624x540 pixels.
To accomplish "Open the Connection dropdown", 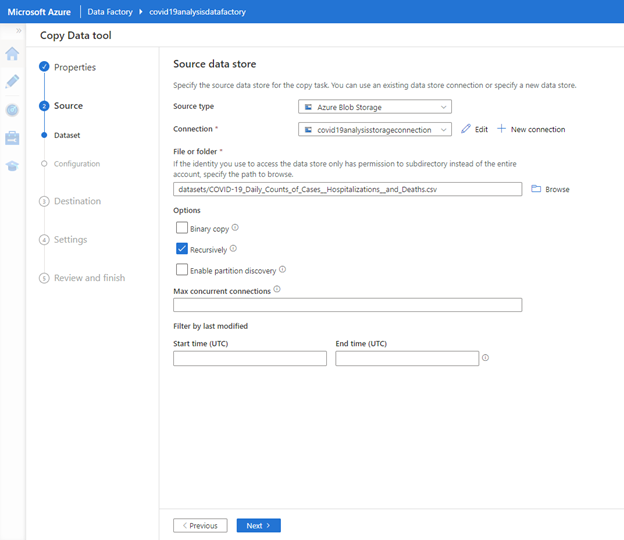I will tap(375, 129).
